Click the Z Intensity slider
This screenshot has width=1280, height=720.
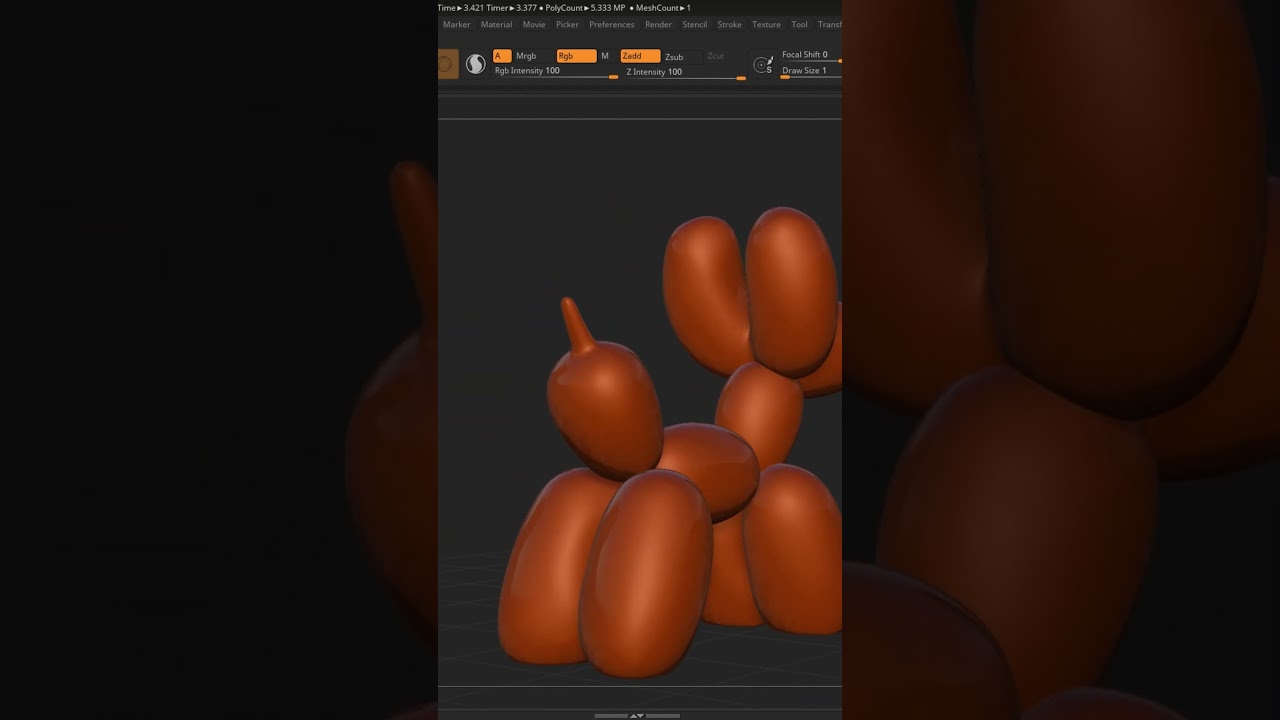pyautogui.click(x=685, y=73)
